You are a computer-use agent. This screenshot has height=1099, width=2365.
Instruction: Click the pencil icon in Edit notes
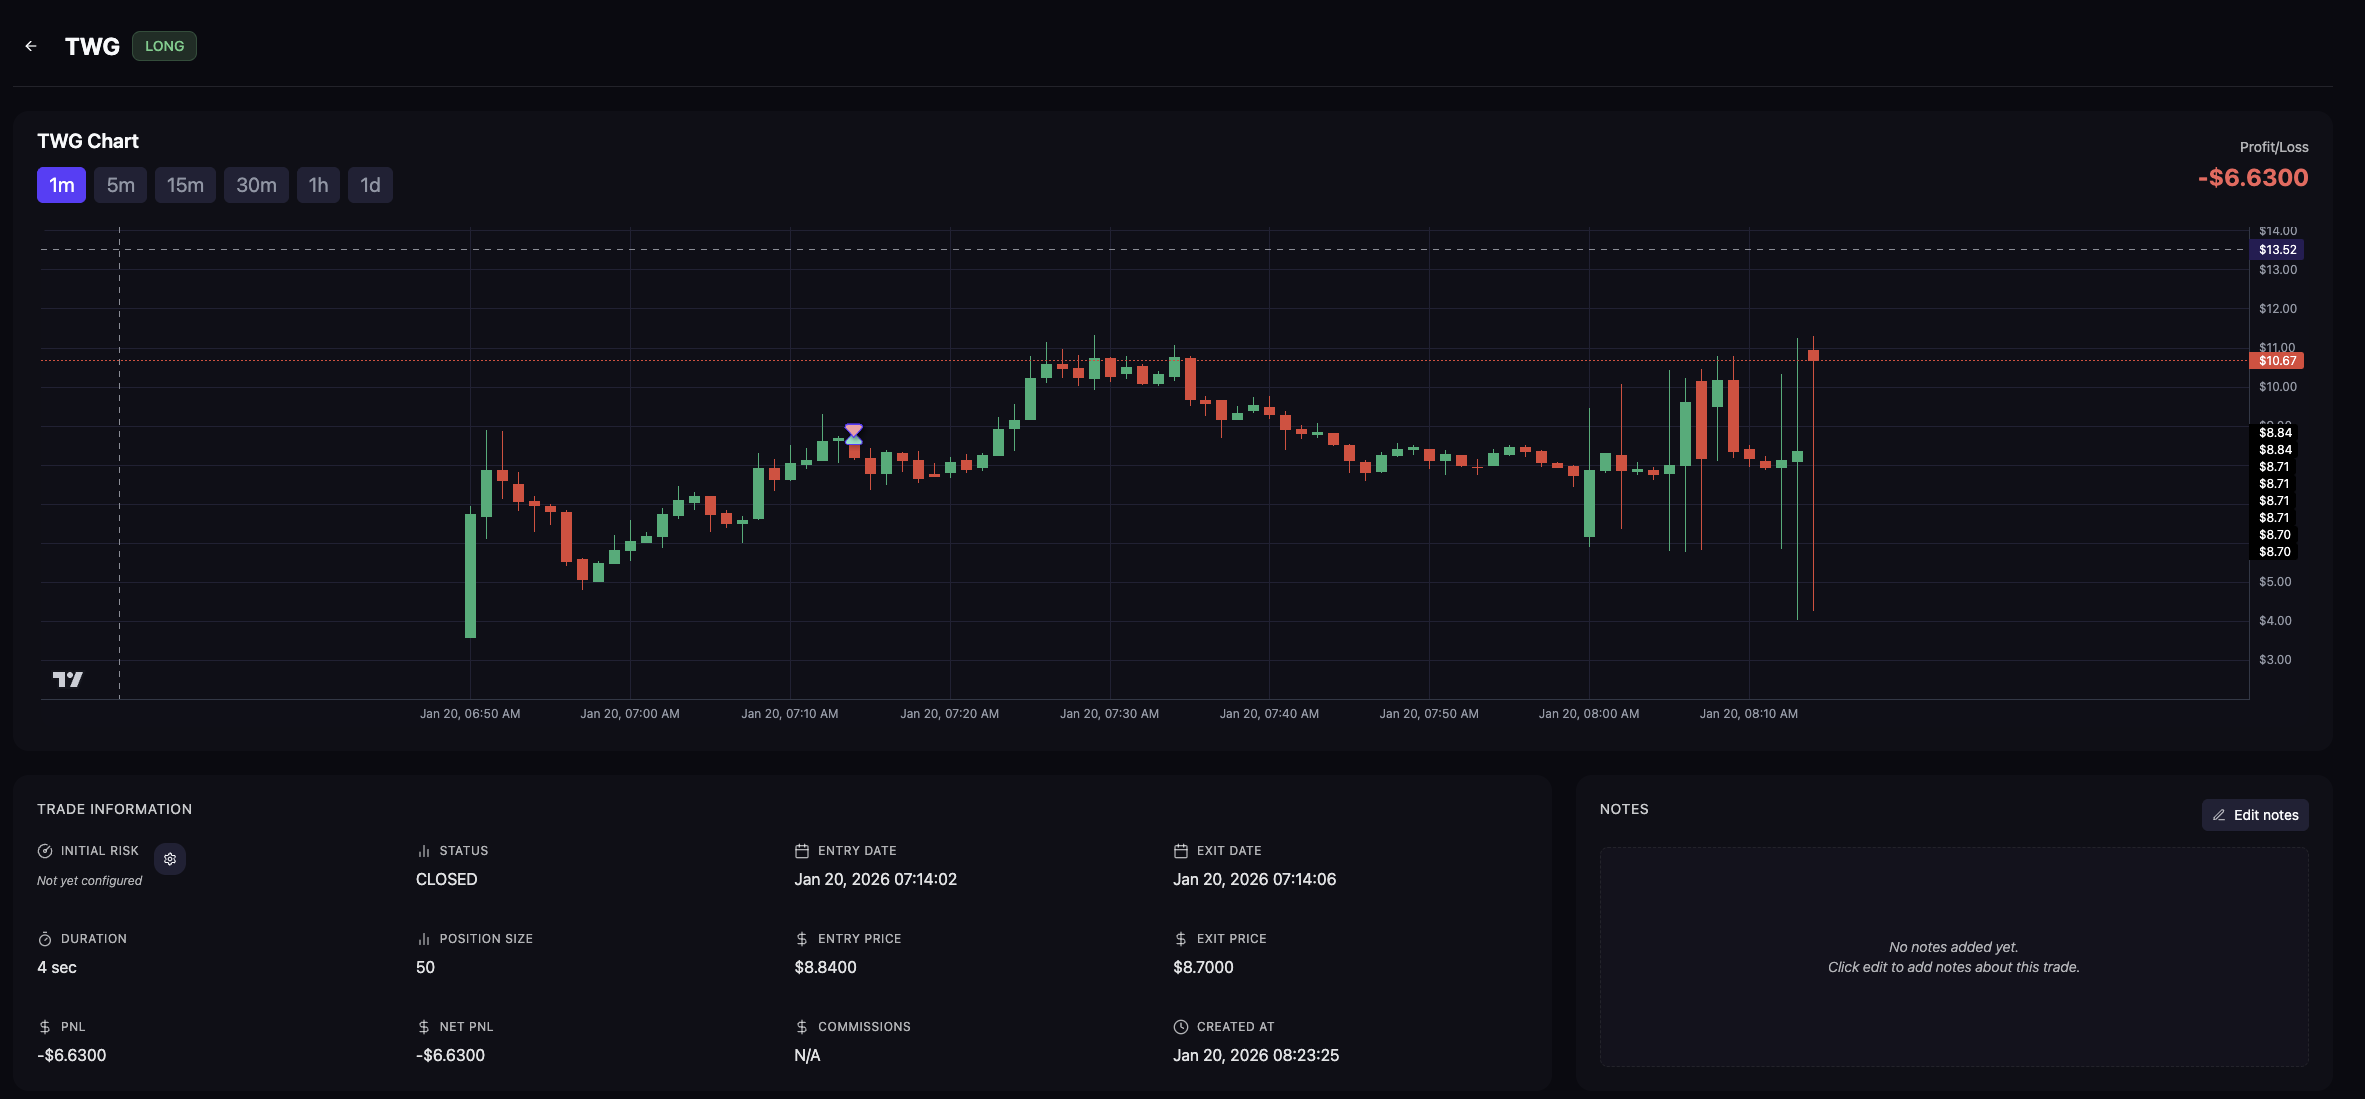pyautogui.click(x=2219, y=815)
